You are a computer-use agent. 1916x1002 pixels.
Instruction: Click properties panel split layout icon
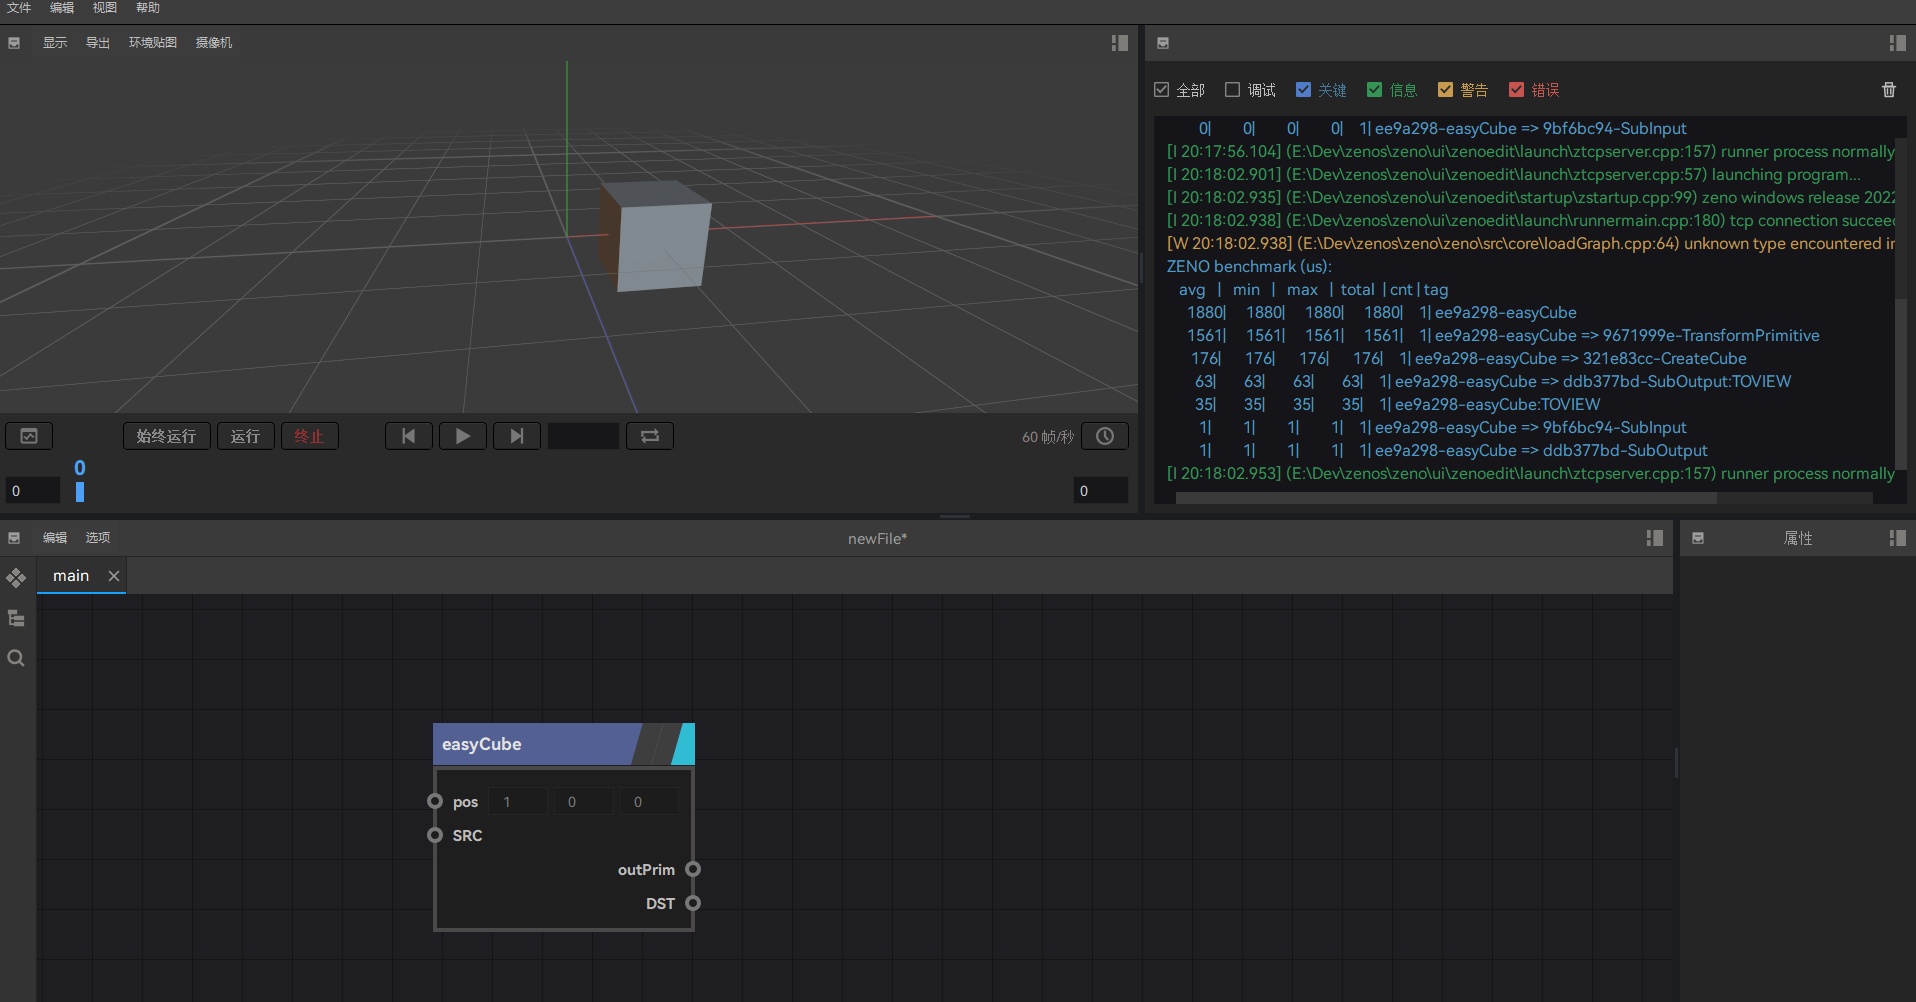[1897, 538]
